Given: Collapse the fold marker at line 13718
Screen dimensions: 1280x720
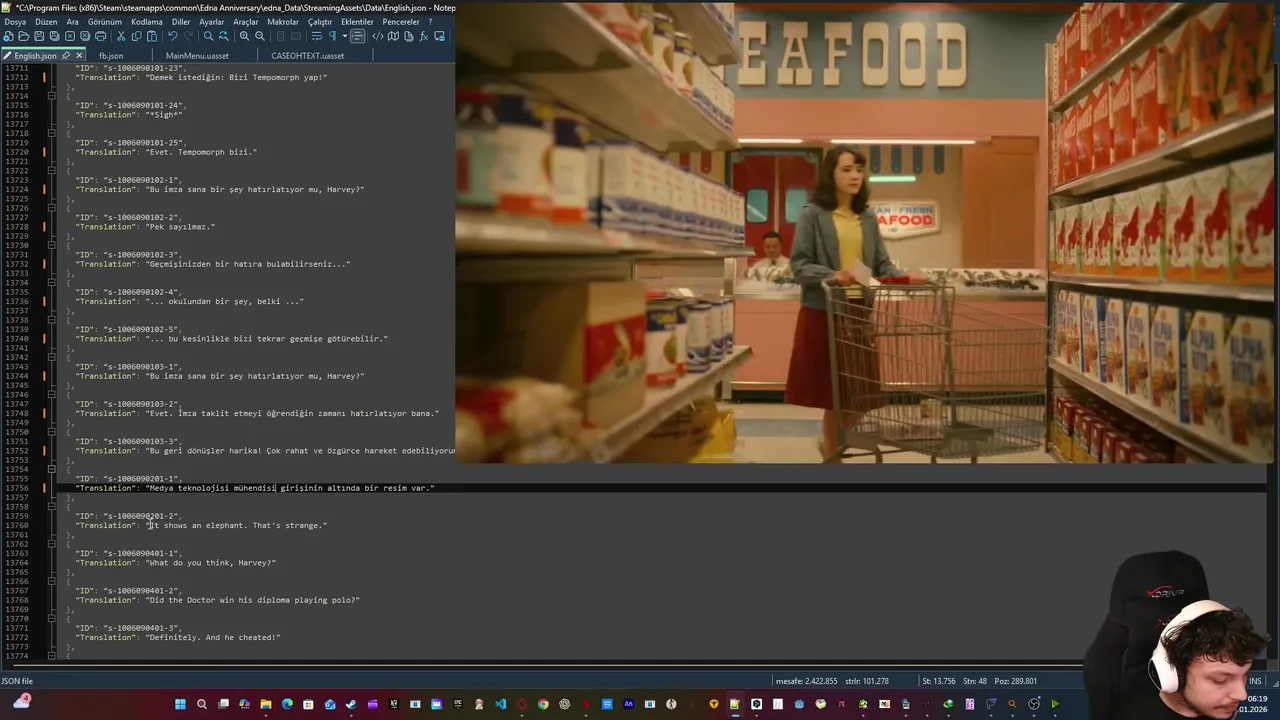Looking at the screenshot, I should click(52, 133).
